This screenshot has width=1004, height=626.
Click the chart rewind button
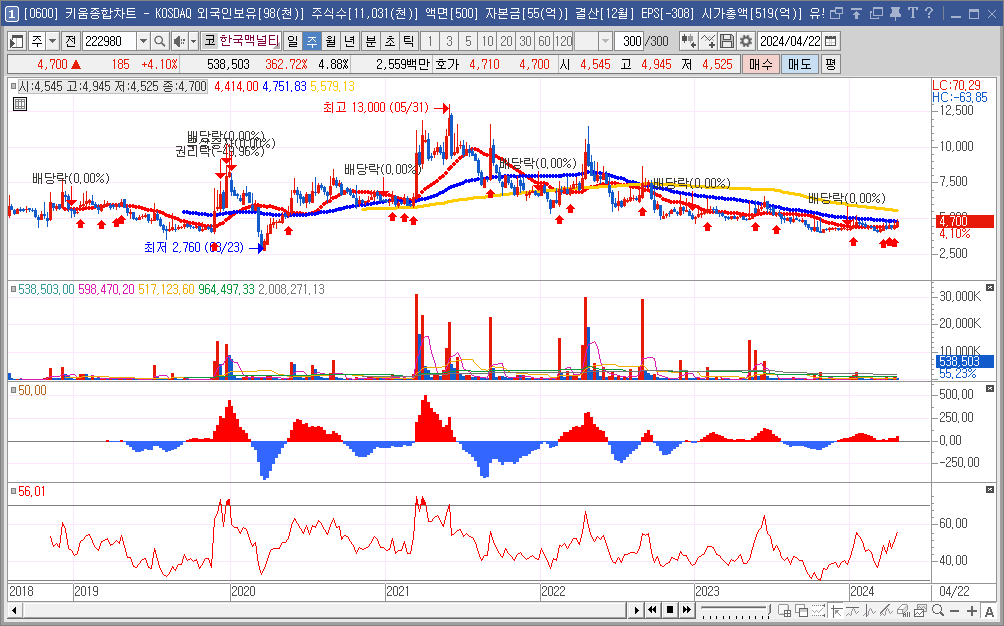click(652, 610)
